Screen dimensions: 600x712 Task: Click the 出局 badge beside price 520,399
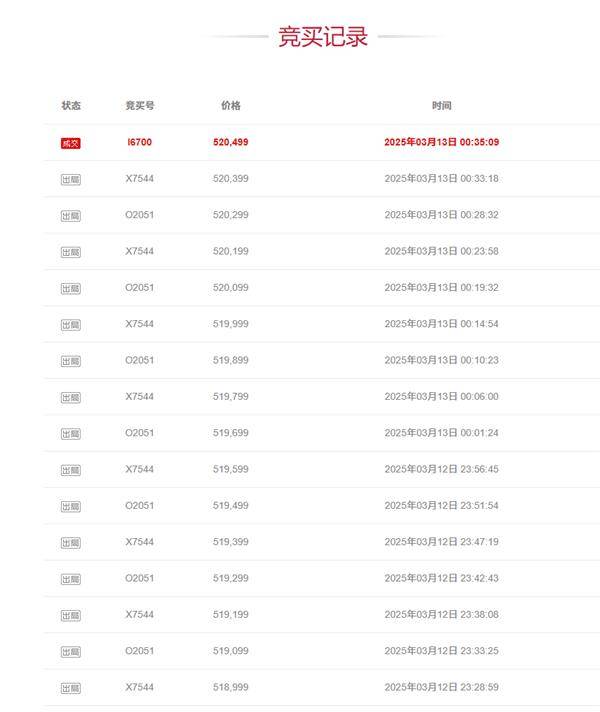coord(70,180)
